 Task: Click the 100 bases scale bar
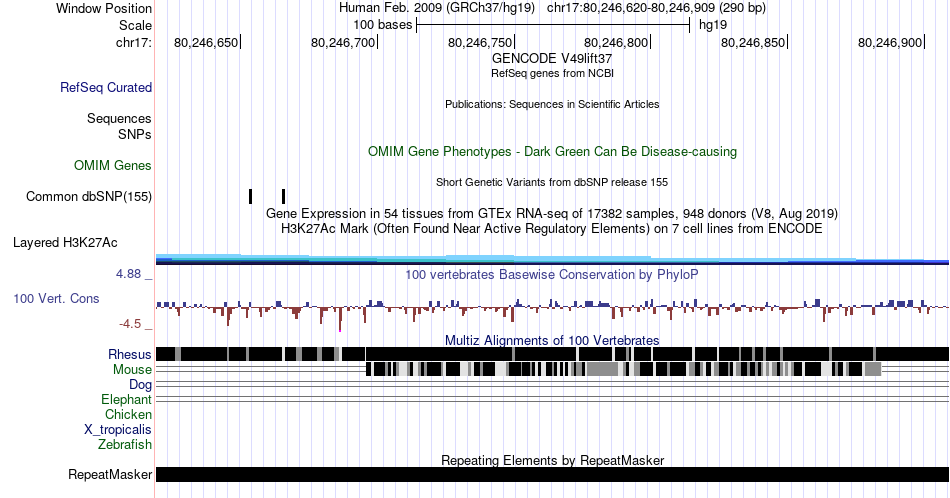tap(553, 25)
